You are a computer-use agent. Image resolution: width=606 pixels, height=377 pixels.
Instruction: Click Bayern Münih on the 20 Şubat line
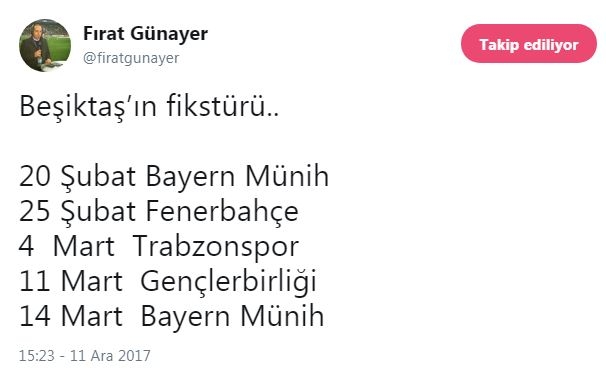[x=237, y=177]
